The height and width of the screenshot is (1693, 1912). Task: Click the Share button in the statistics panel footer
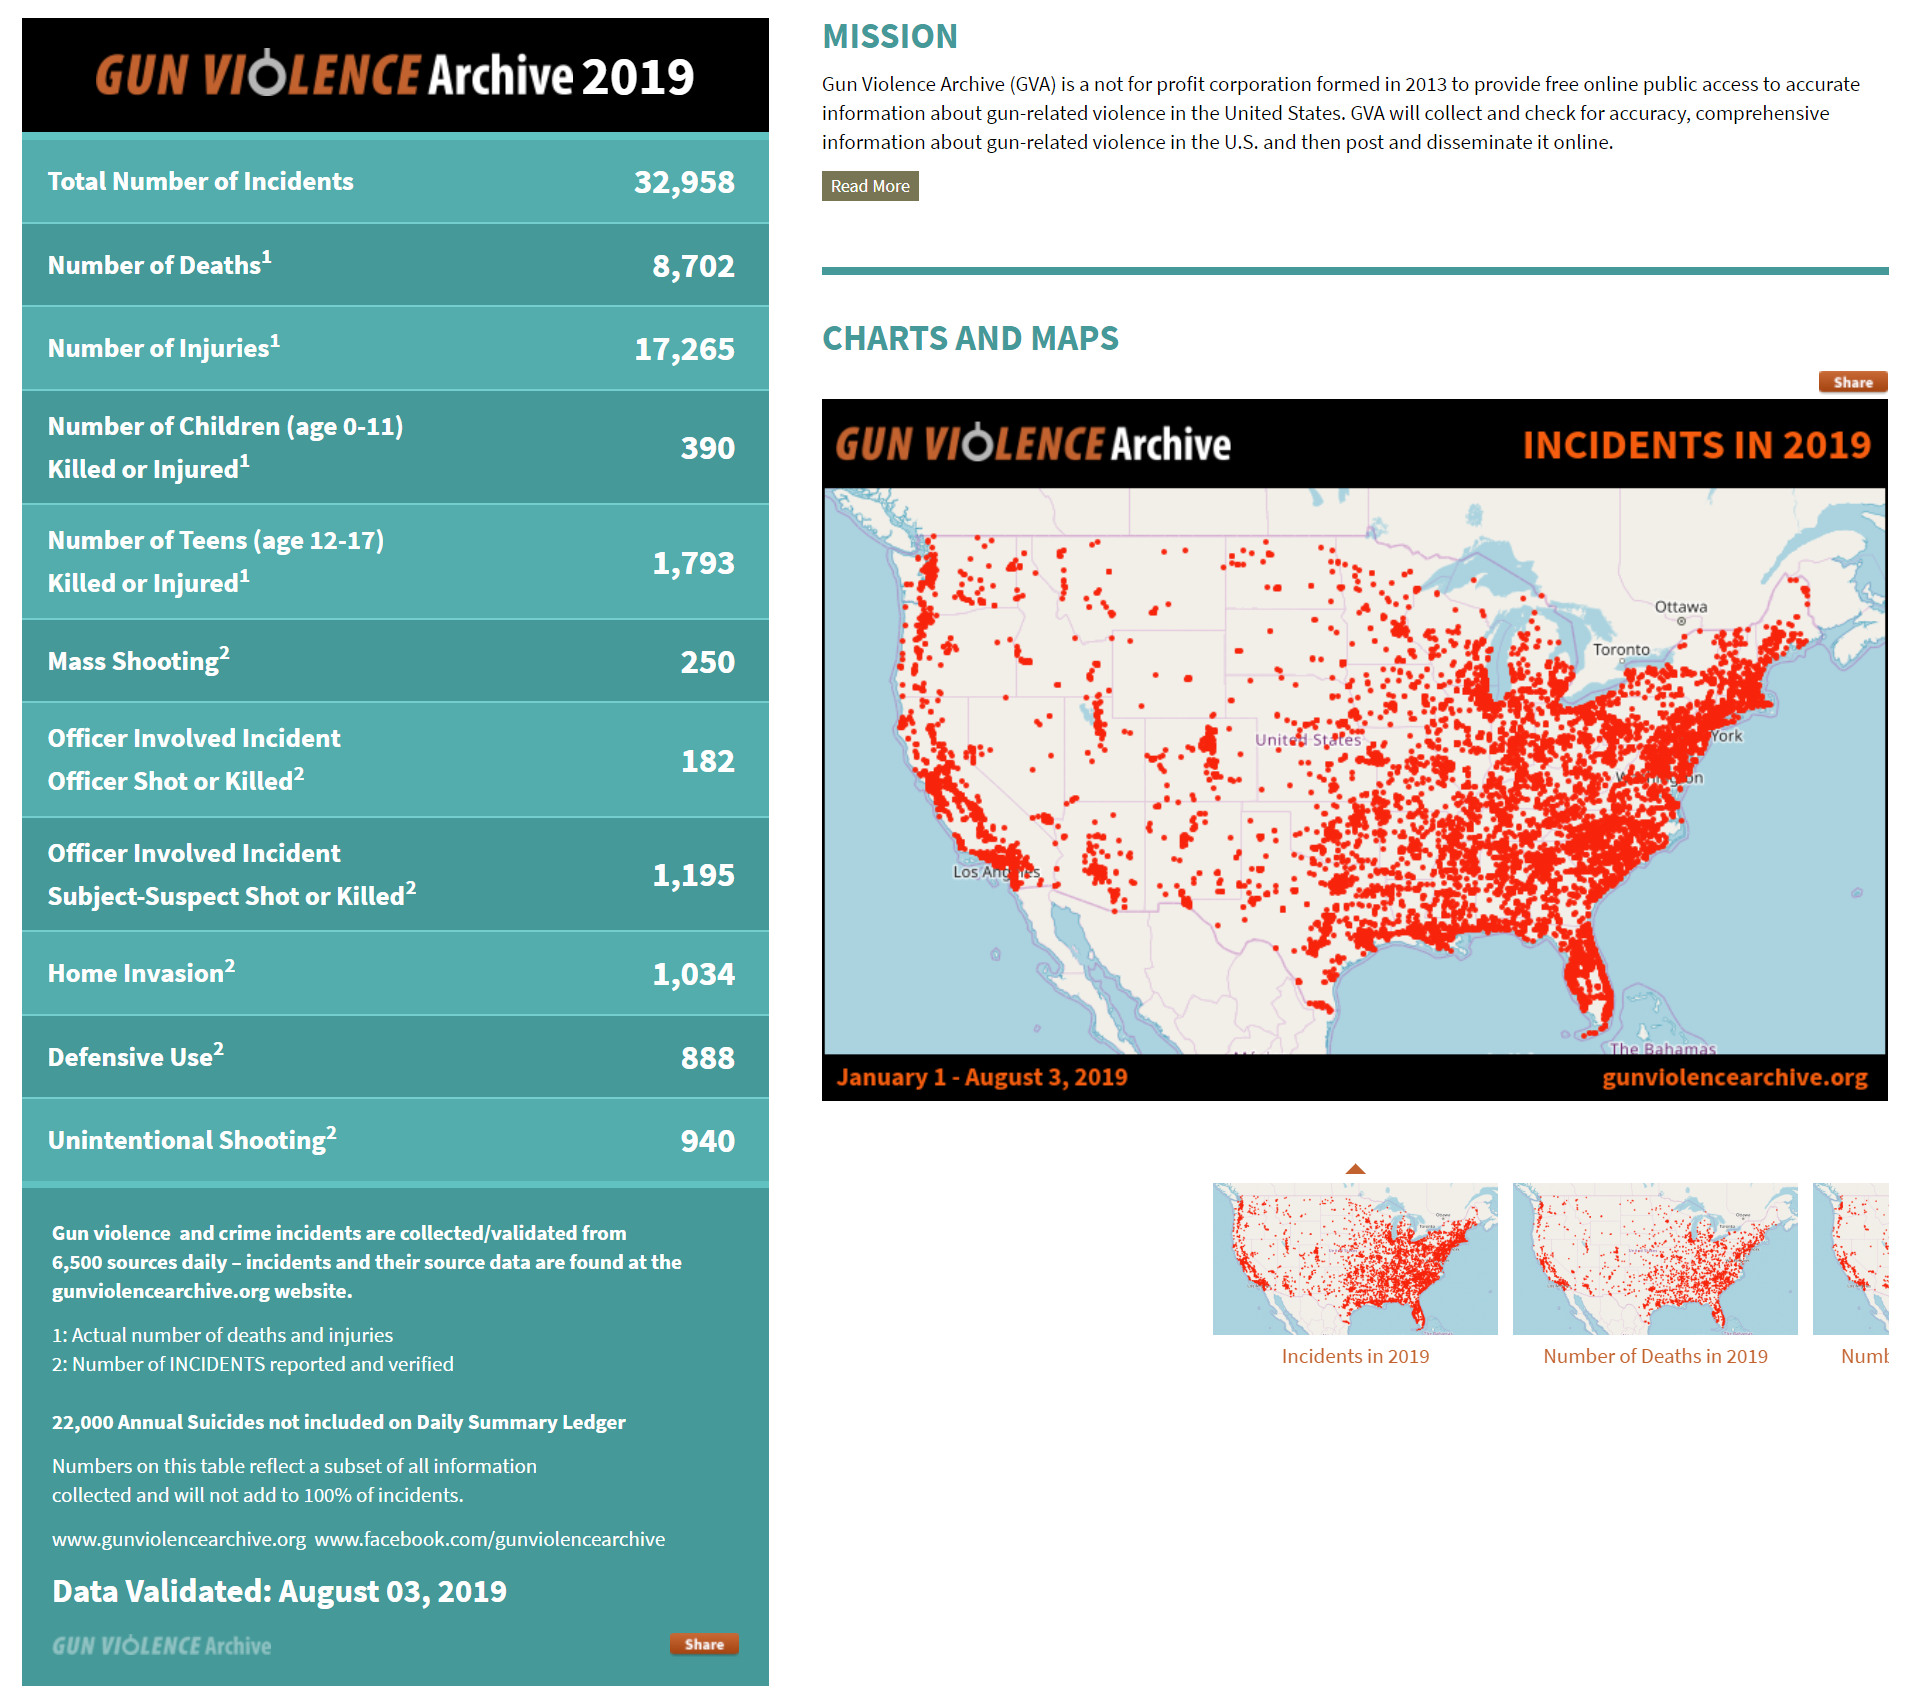(704, 1644)
